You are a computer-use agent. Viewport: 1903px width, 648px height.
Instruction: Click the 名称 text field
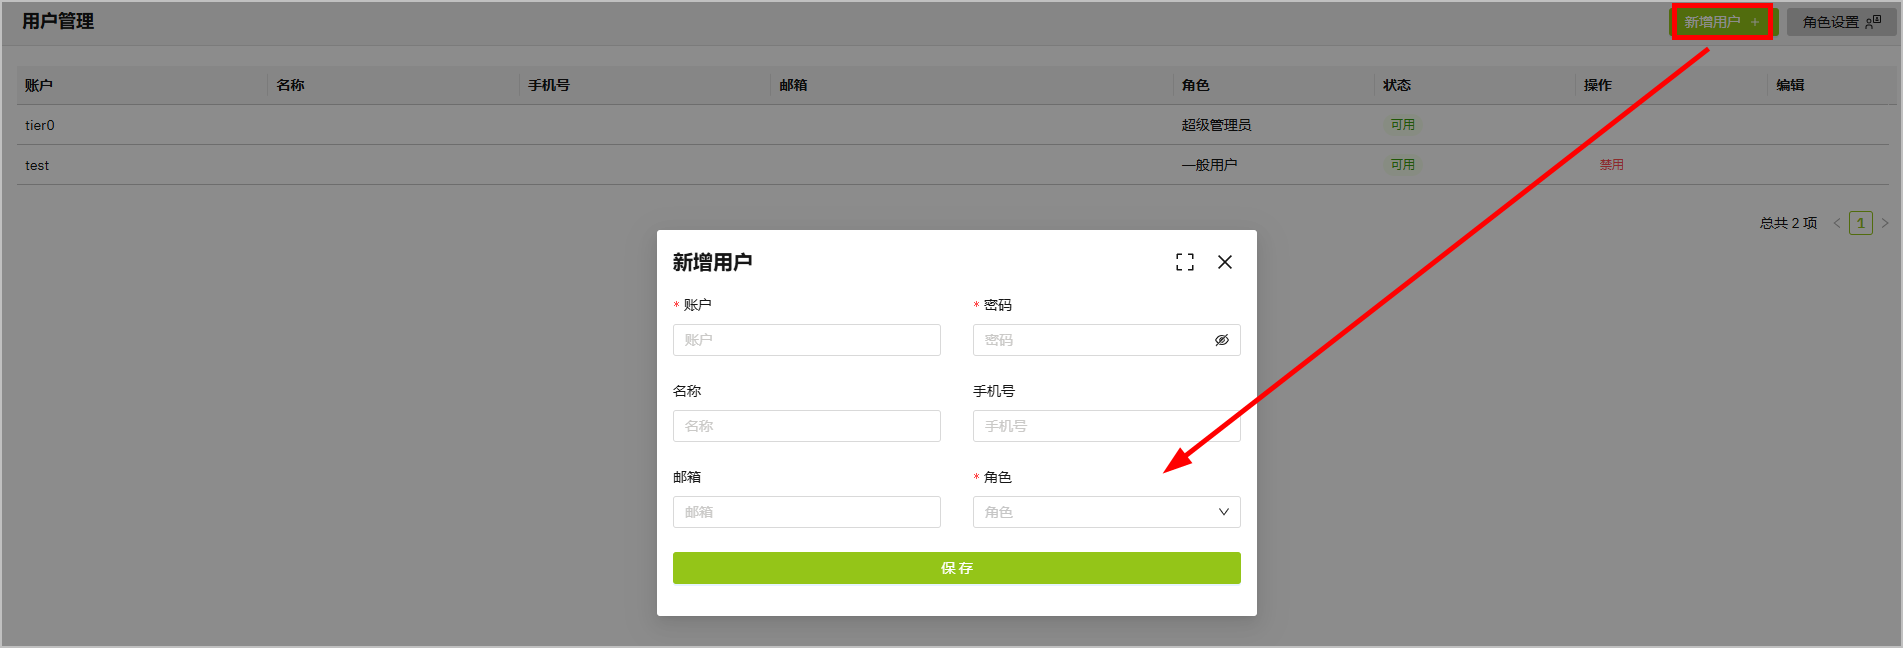806,426
